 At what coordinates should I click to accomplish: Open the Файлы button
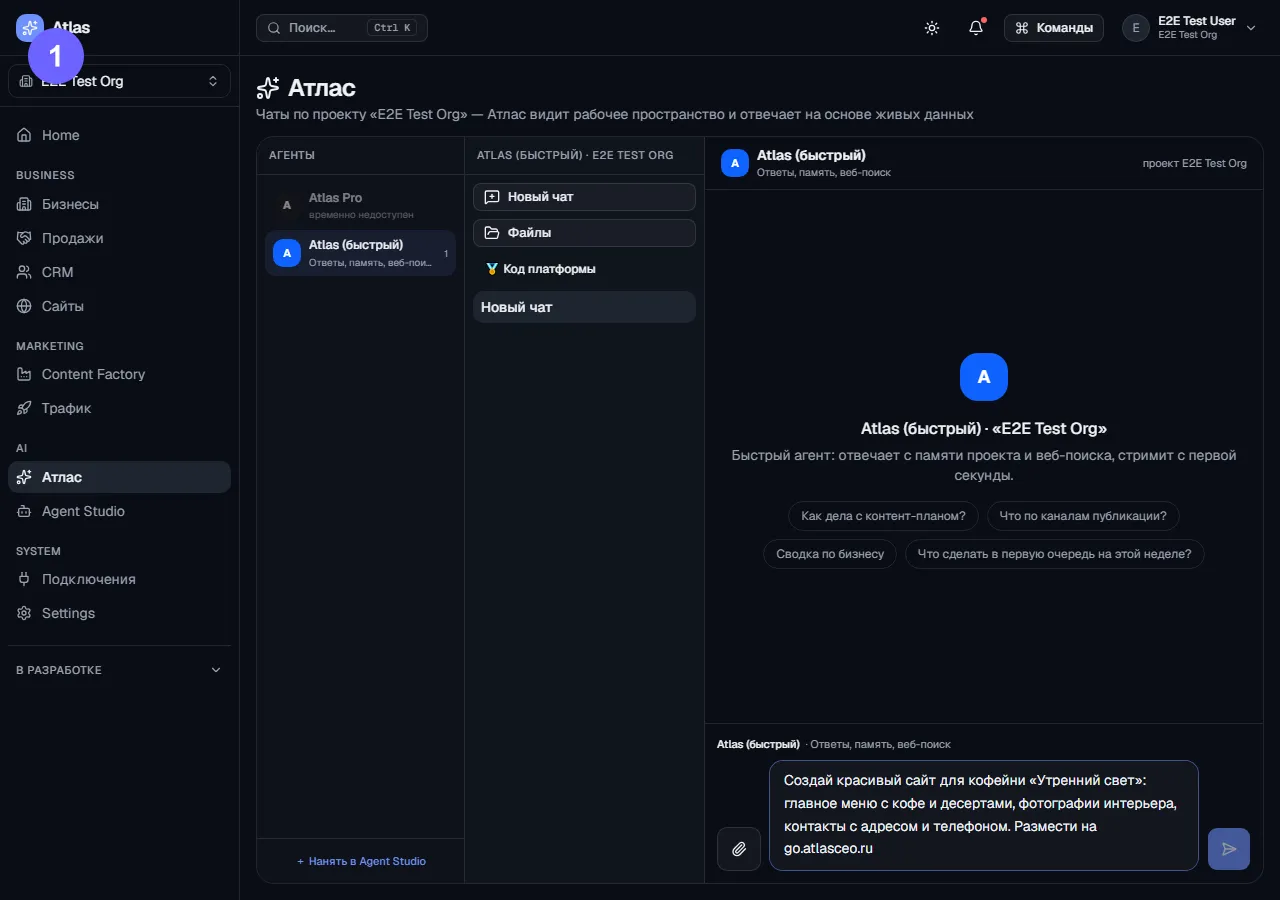click(x=584, y=233)
